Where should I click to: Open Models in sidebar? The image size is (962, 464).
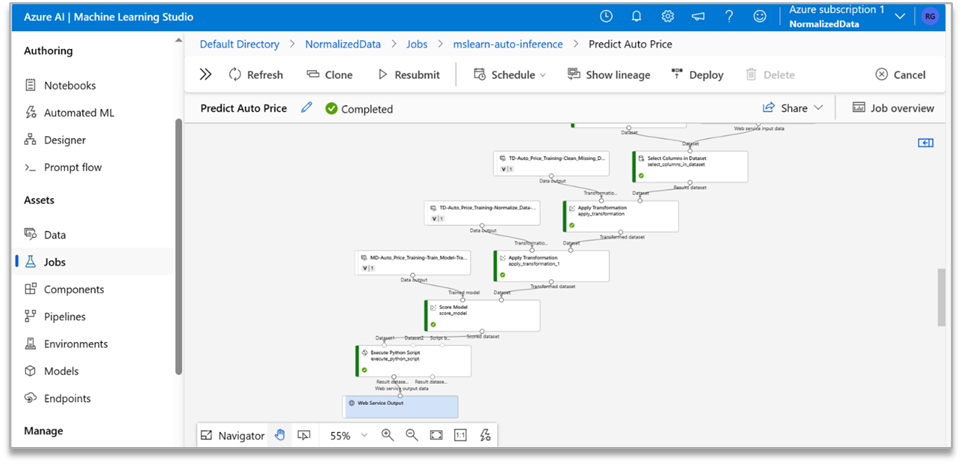tap(51, 371)
